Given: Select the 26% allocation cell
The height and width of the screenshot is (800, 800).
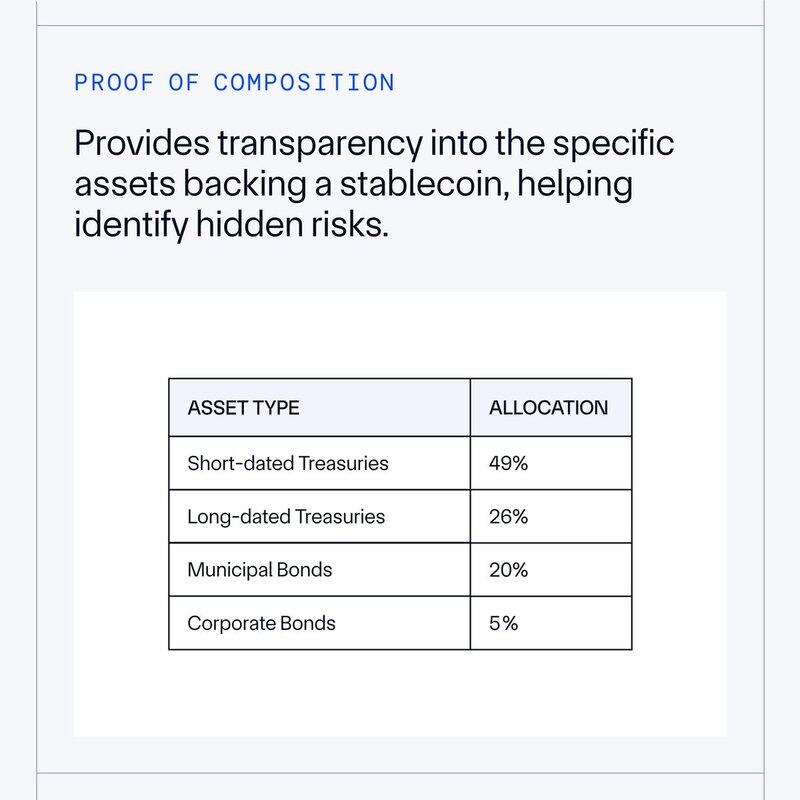Looking at the screenshot, I should (508, 517).
